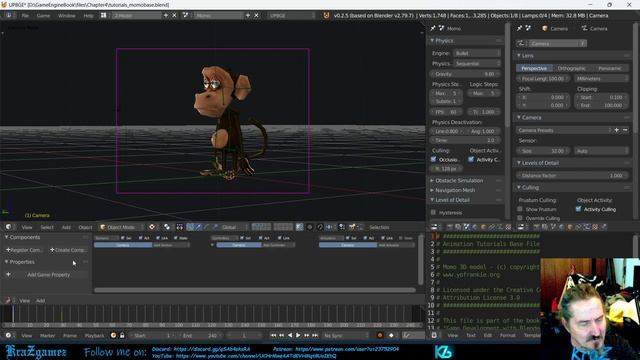Toggle Activity Culling checkbox in Camera Culling panel
This screenshot has width=640, height=360.
coord(578,209)
